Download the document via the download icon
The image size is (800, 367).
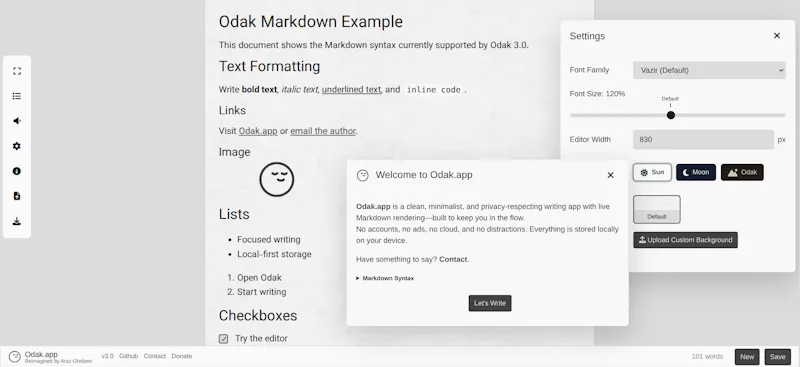(17, 221)
